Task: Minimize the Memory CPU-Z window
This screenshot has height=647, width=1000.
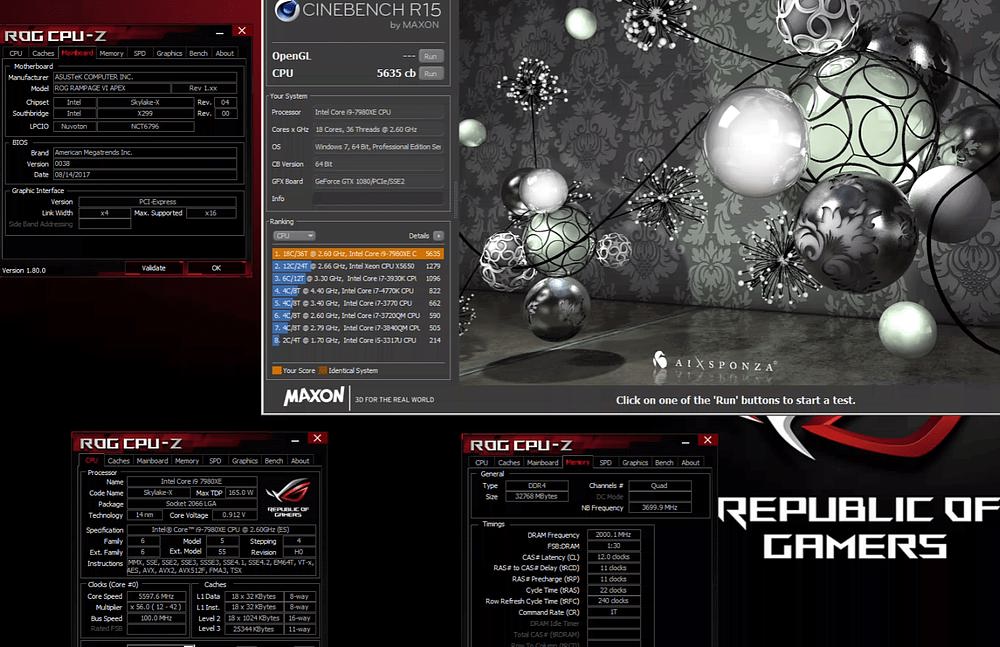Action: click(685, 442)
